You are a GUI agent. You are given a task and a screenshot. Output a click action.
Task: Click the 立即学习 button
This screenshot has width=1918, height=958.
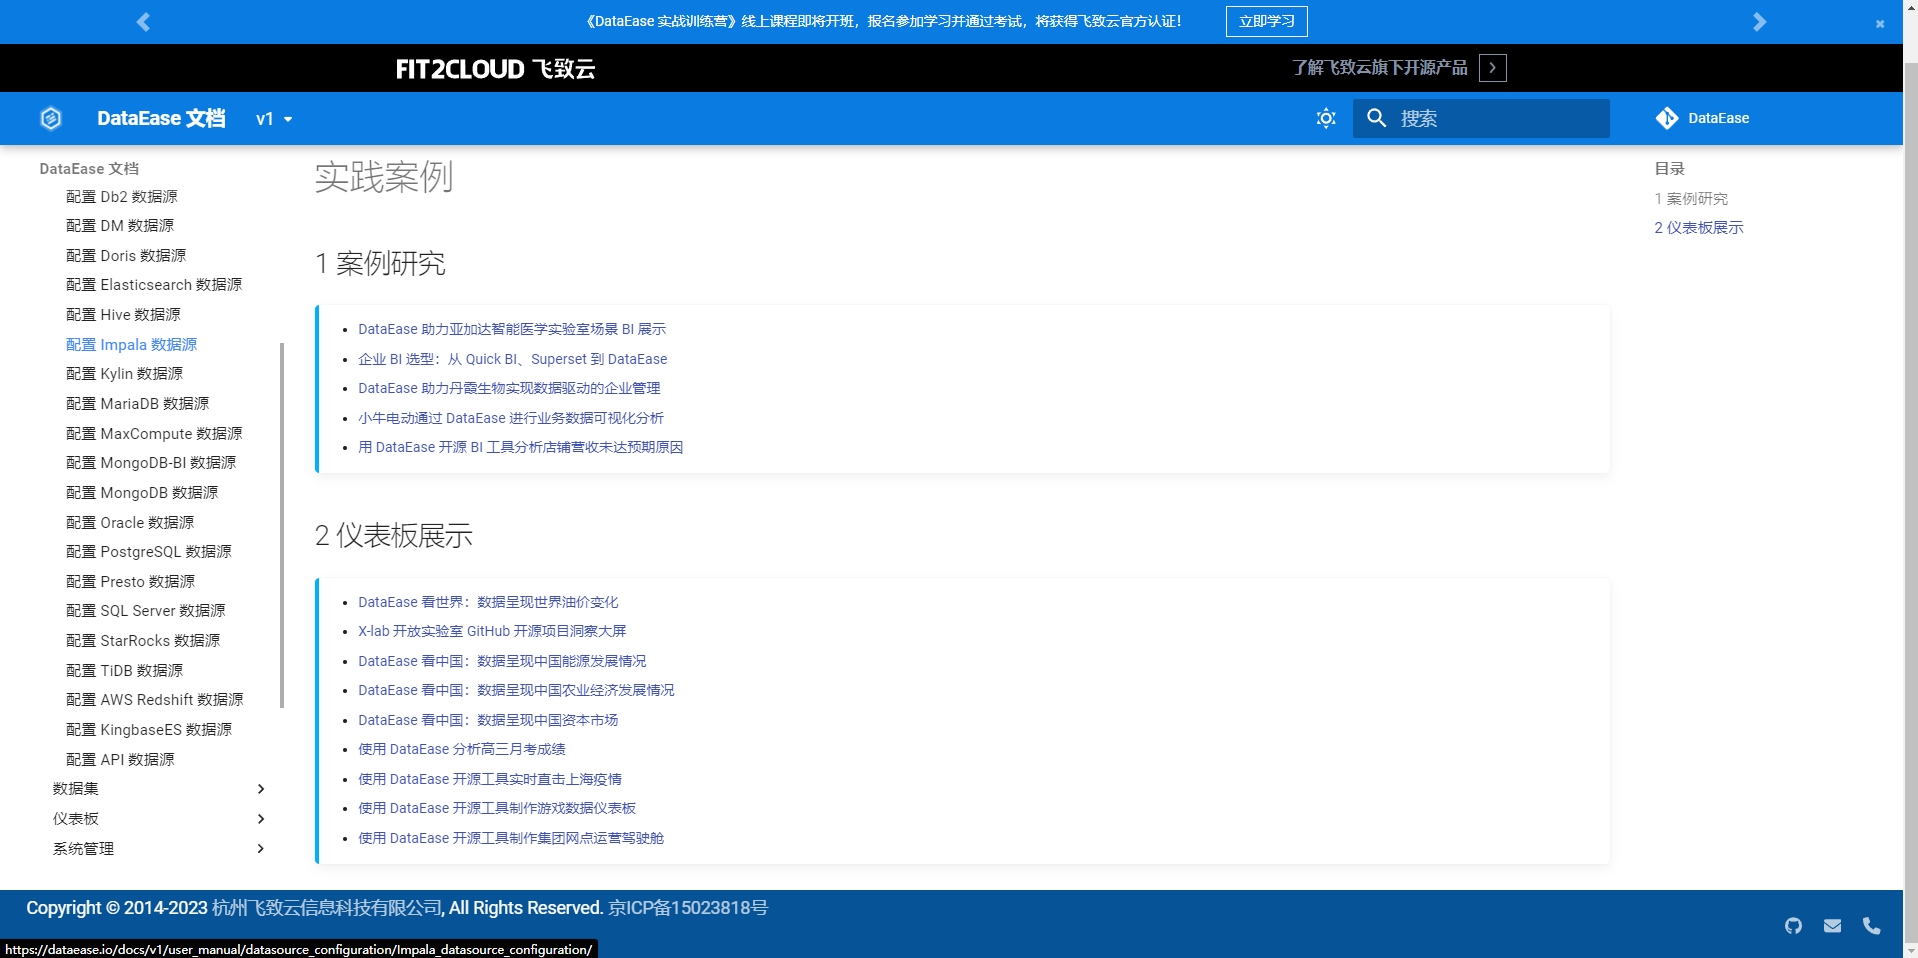1265,21
